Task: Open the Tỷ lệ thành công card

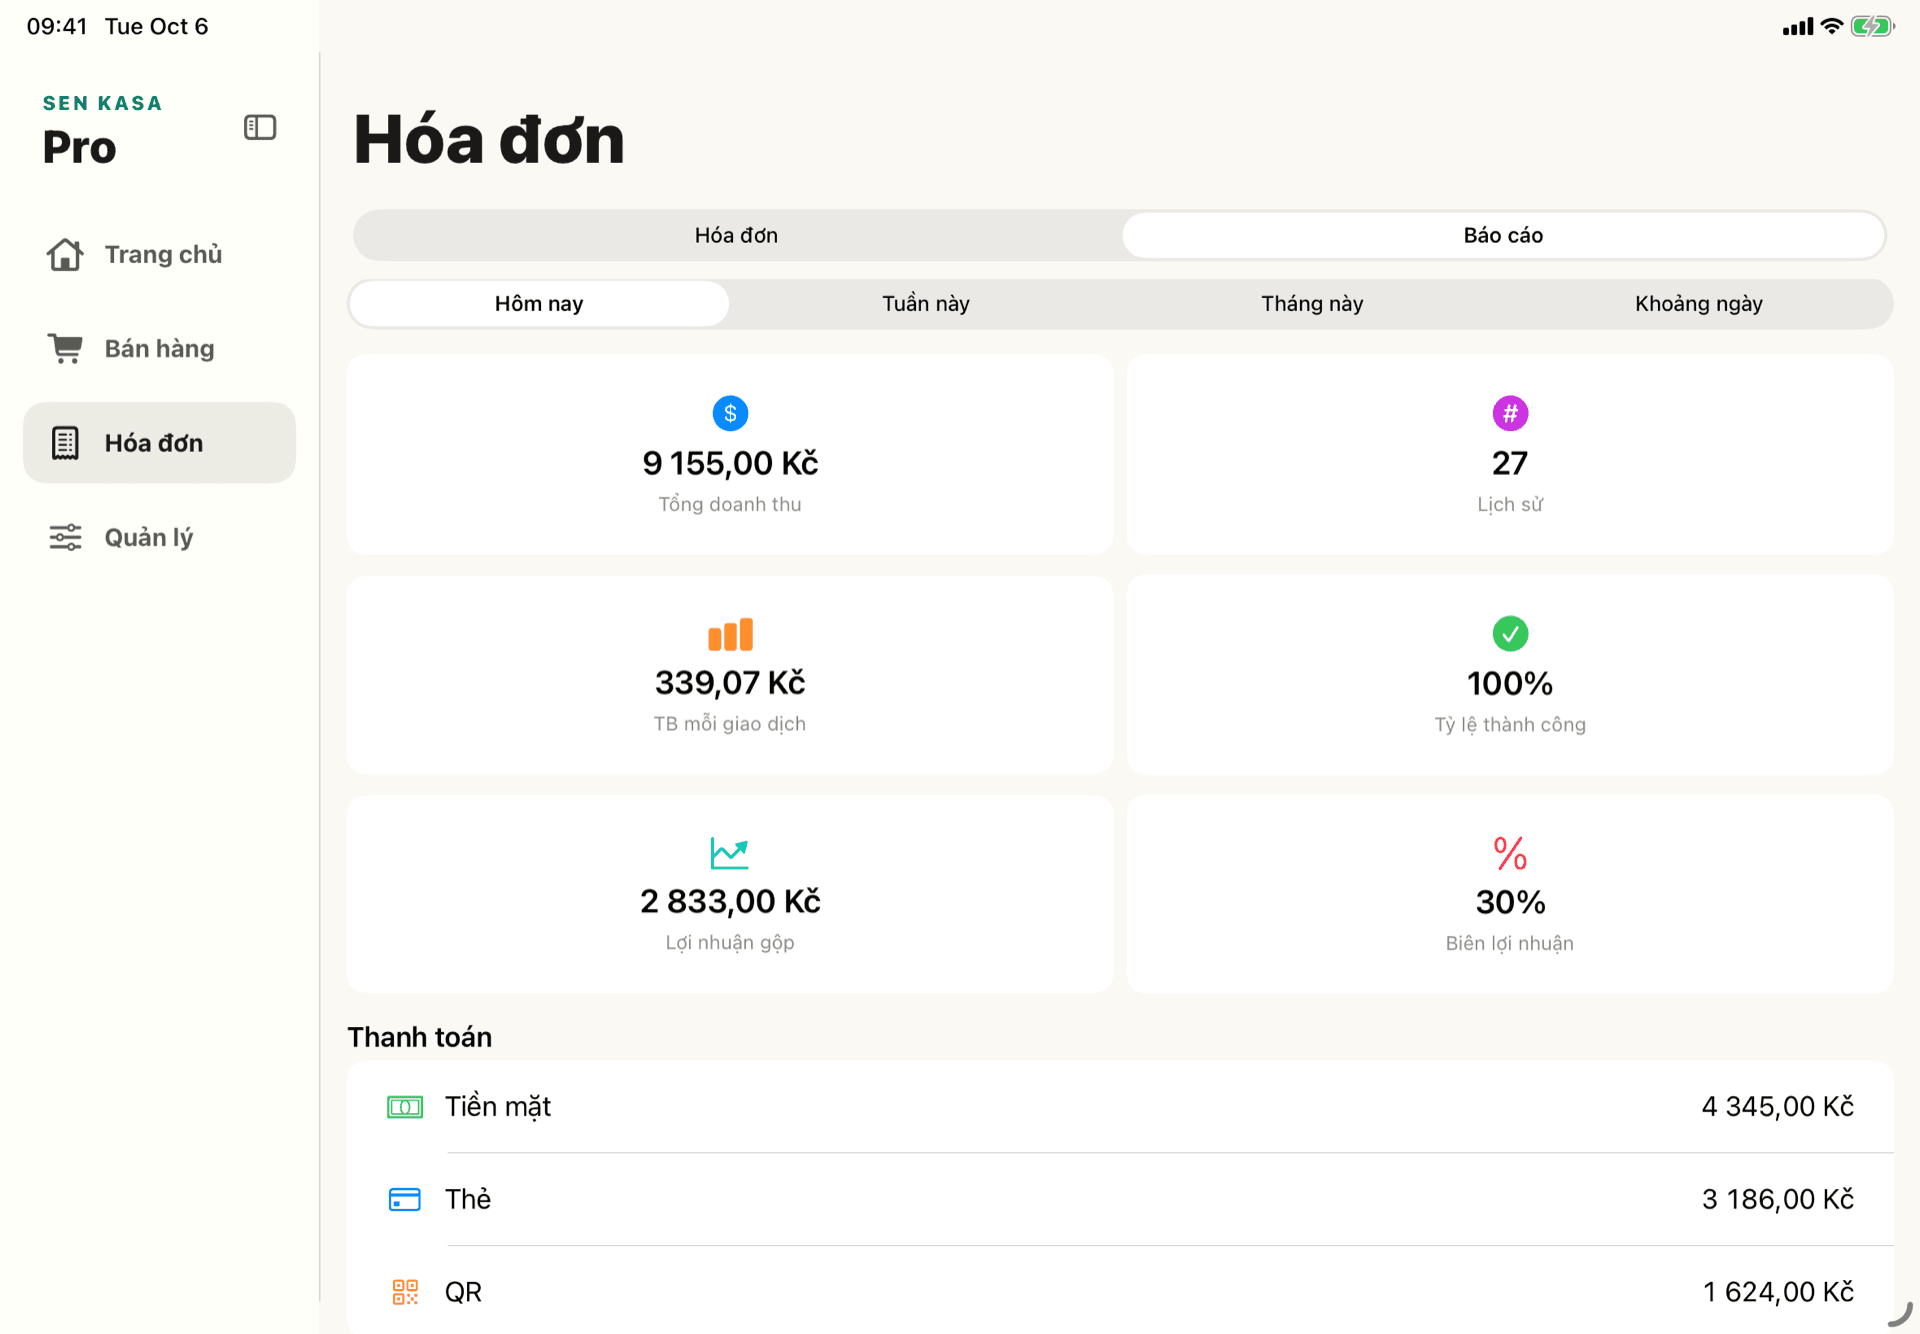Action: (1510, 674)
